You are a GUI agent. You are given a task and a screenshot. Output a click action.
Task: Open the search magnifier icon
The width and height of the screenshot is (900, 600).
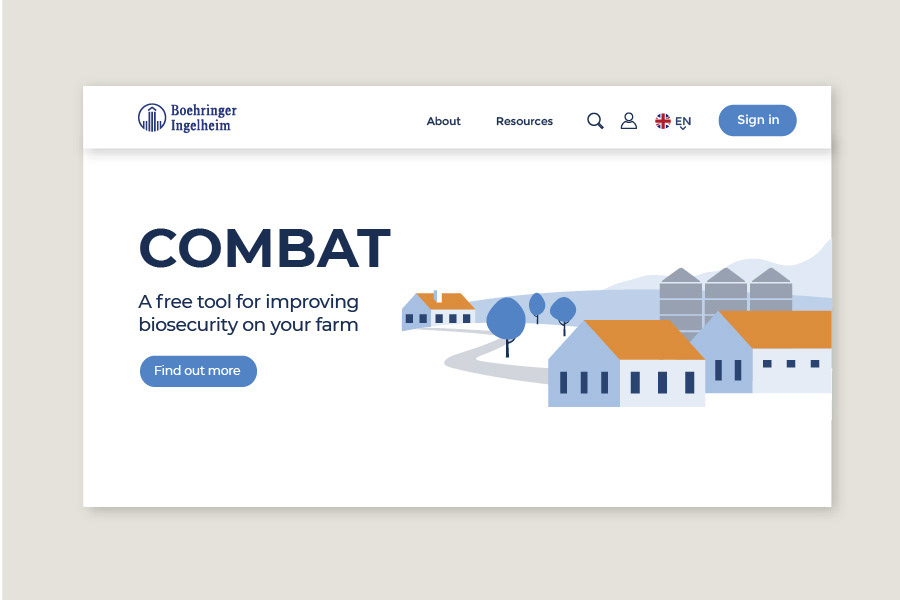[595, 121]
